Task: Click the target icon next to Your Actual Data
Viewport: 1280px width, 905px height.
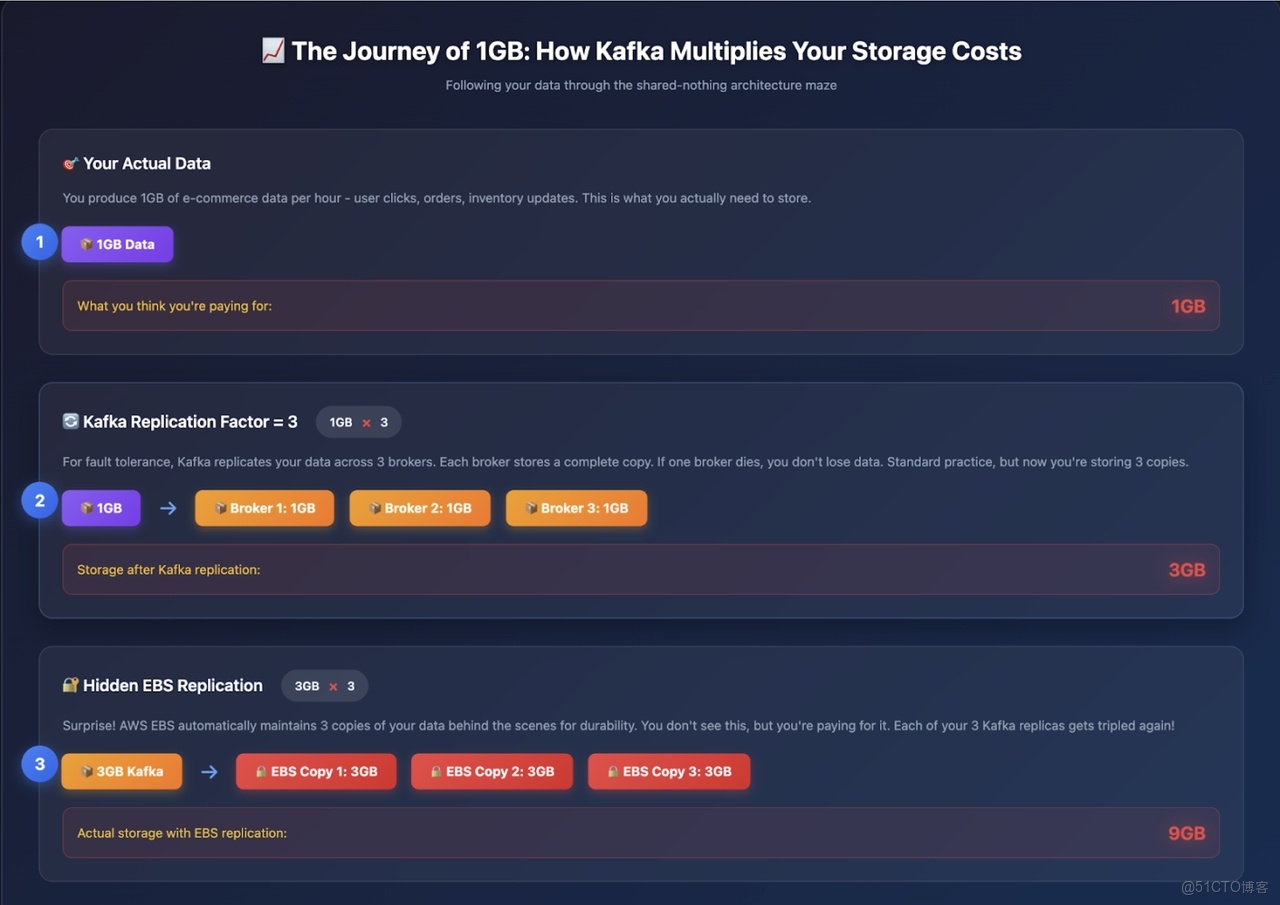Action: [x=70, y=163]
